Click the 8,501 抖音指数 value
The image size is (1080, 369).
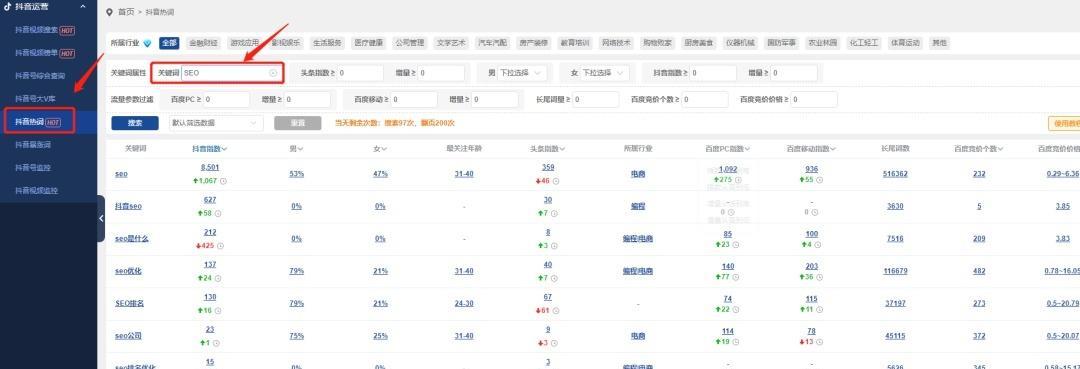click(x=210, y=167)
